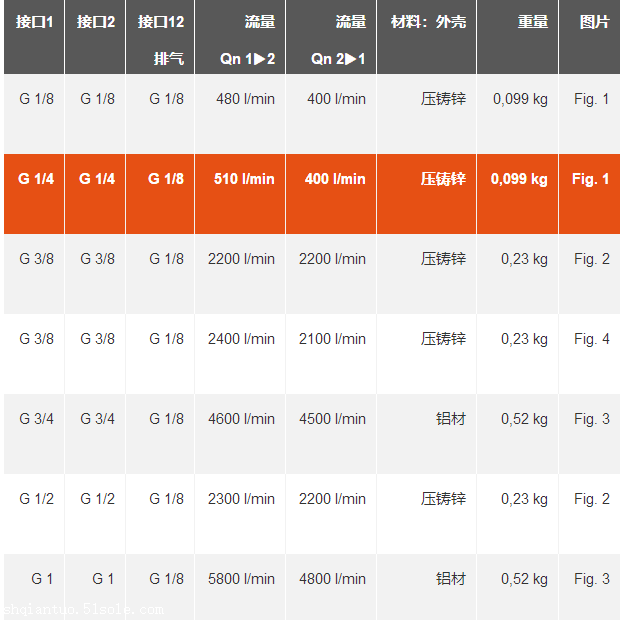
Task: Click the 接口12 排气 column header
Action: click(x=160, y=38)
